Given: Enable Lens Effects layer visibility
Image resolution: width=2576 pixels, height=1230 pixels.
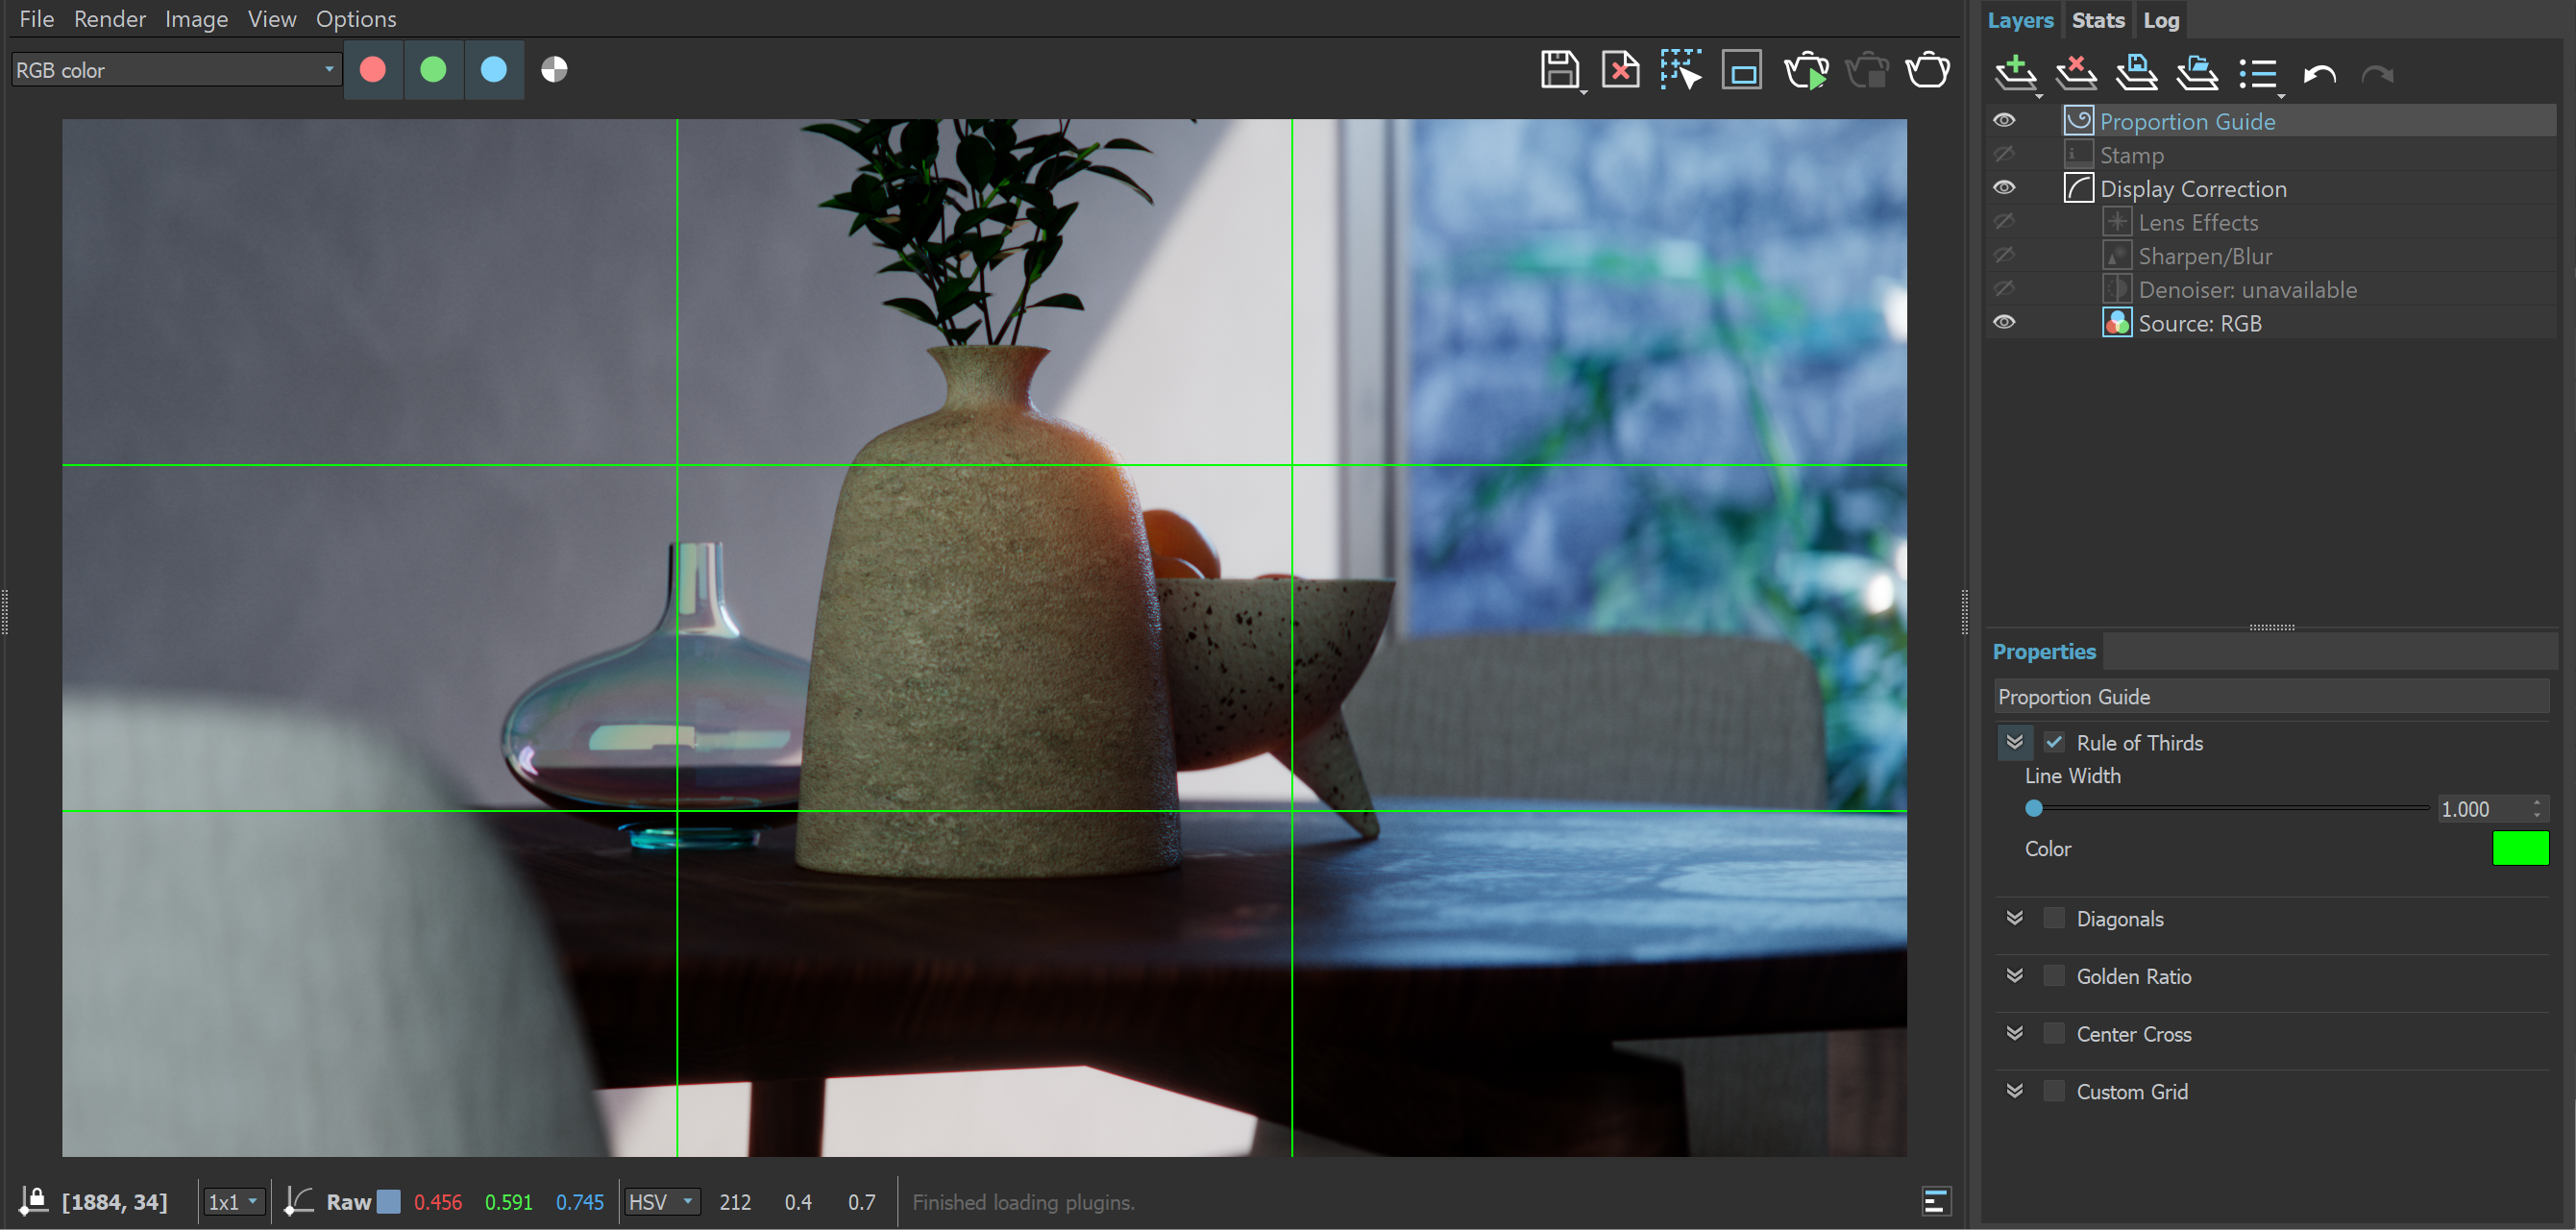Looking at the screenshot, I should pyautogui.click(x=2005, y=222).
